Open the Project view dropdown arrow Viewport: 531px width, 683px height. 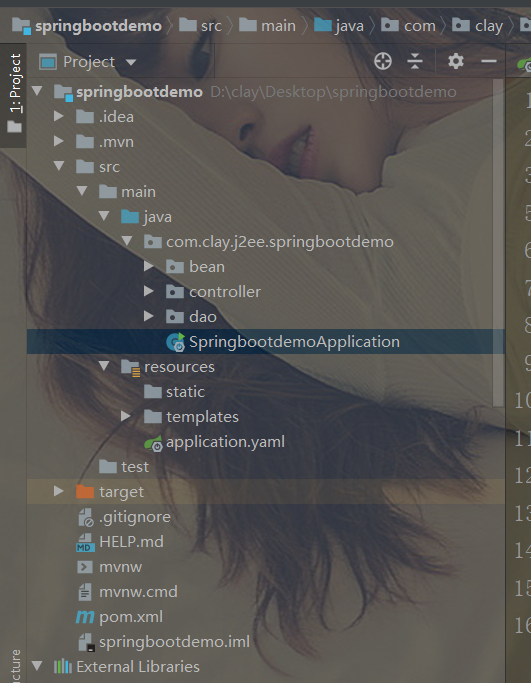click(x=131, y=62)
